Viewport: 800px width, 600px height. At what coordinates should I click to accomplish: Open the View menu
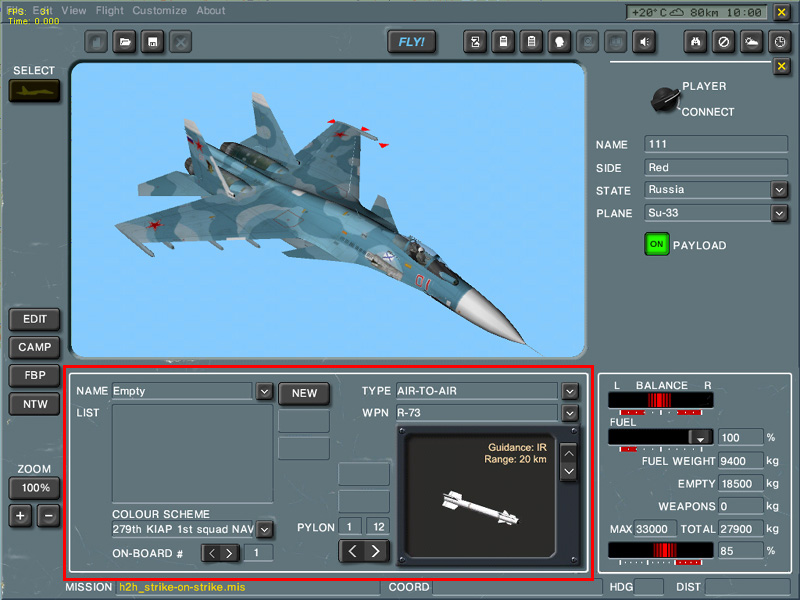pos(74,10)
